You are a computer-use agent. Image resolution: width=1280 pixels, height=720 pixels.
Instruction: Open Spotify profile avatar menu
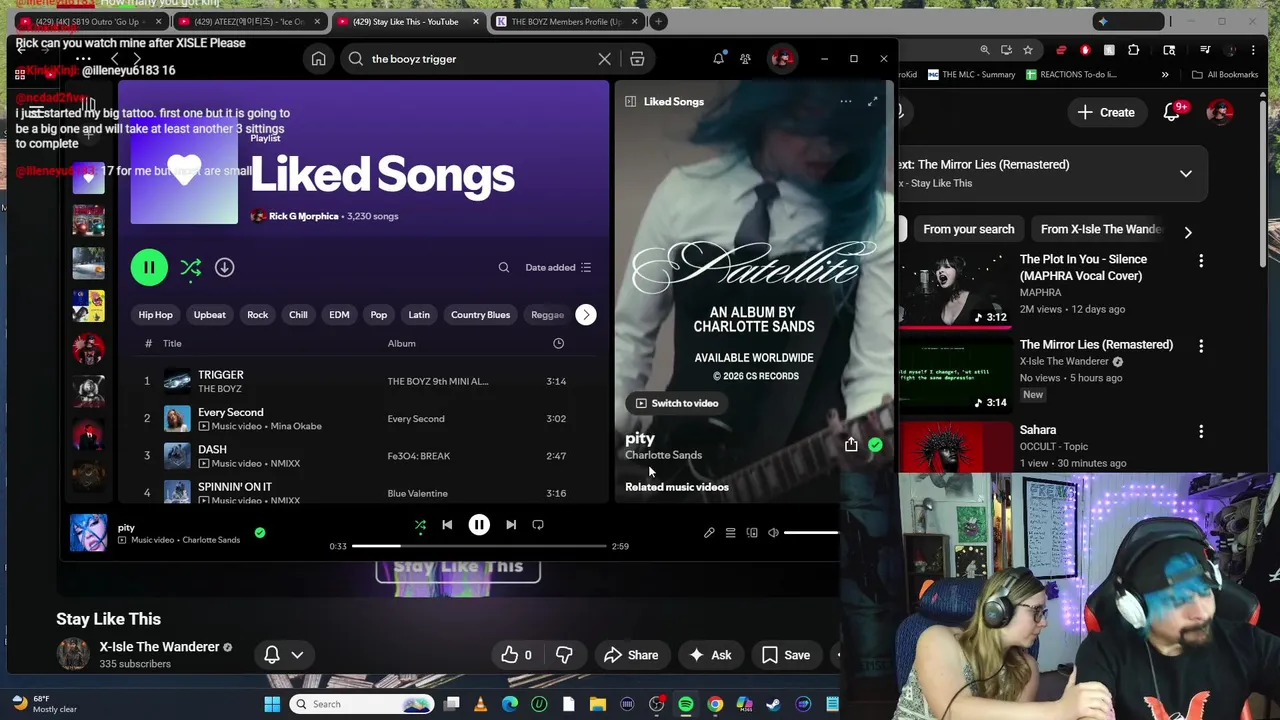(782, 59)
